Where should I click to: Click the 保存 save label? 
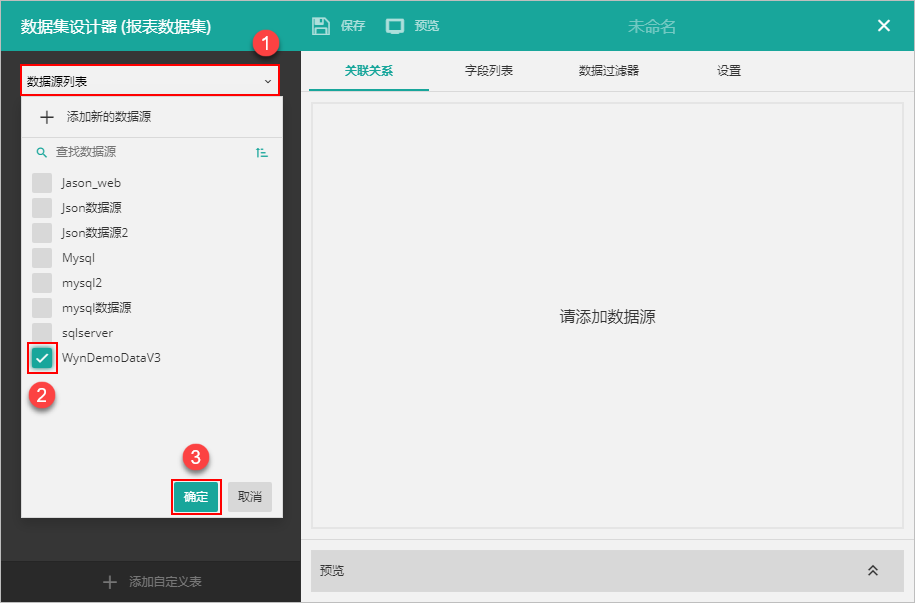(x=353, y=26)
